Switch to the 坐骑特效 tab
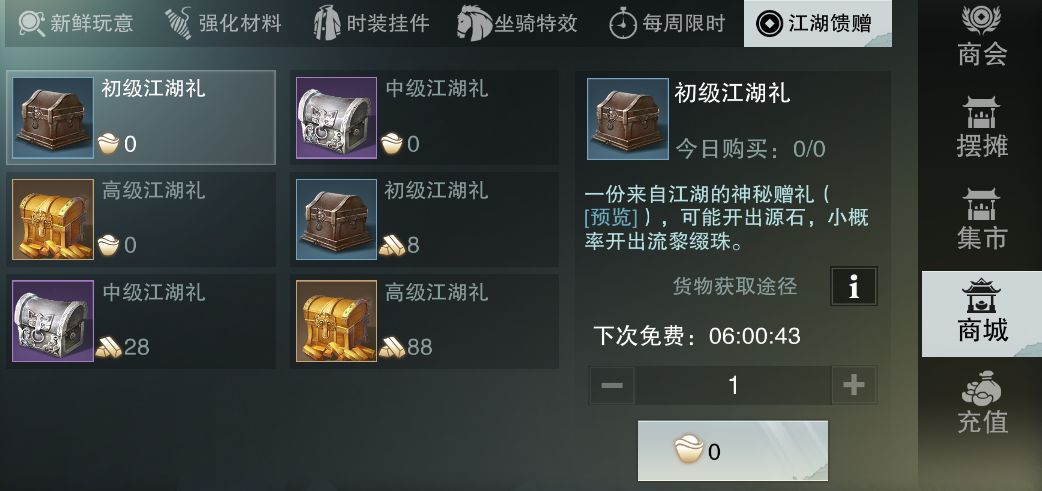Screen dimensions: 1042x491 click(x=519, y=23)
